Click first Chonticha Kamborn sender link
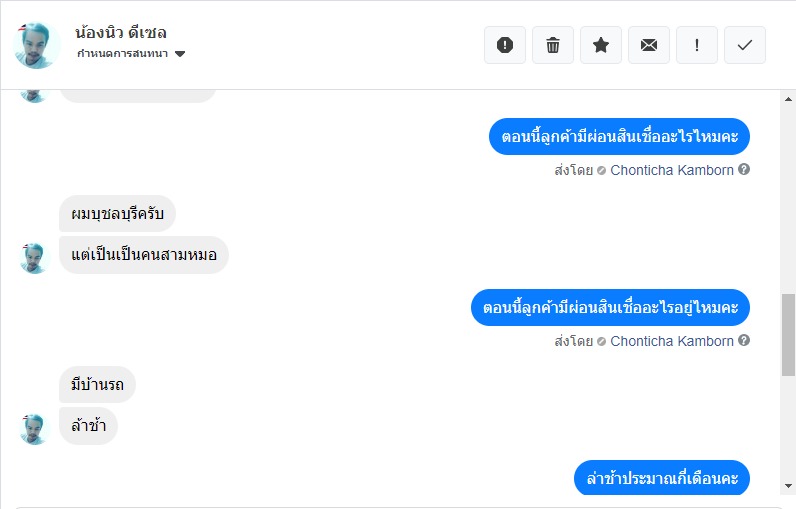The height and width of the screenshot is (509, 796). tap(672, 170)
